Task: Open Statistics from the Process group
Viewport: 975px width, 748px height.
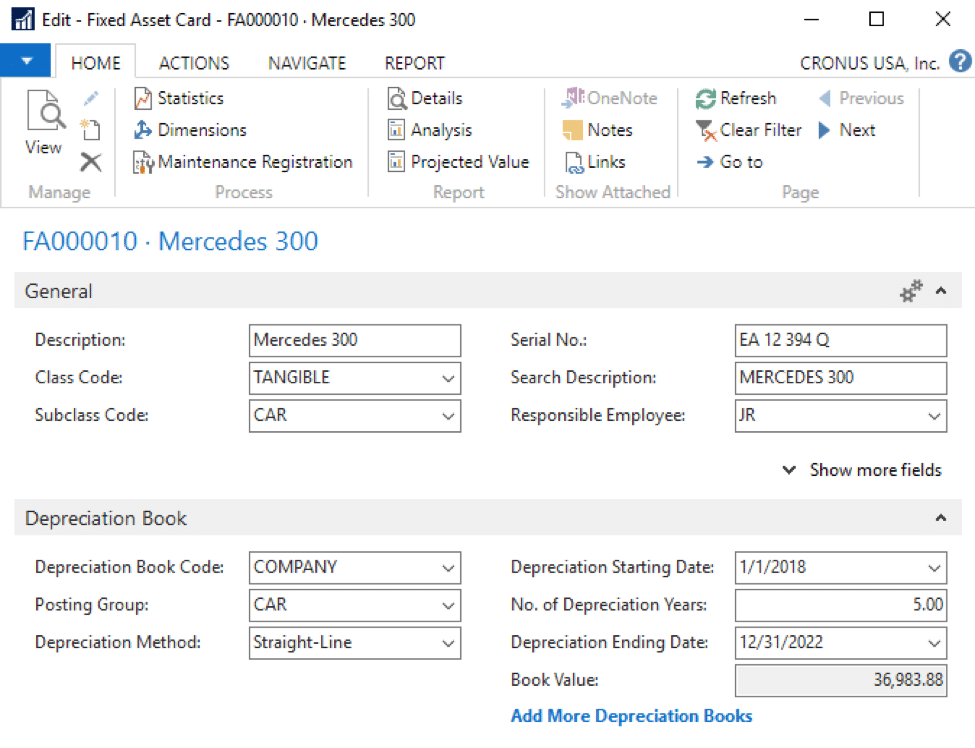Action: pos(179,98)
